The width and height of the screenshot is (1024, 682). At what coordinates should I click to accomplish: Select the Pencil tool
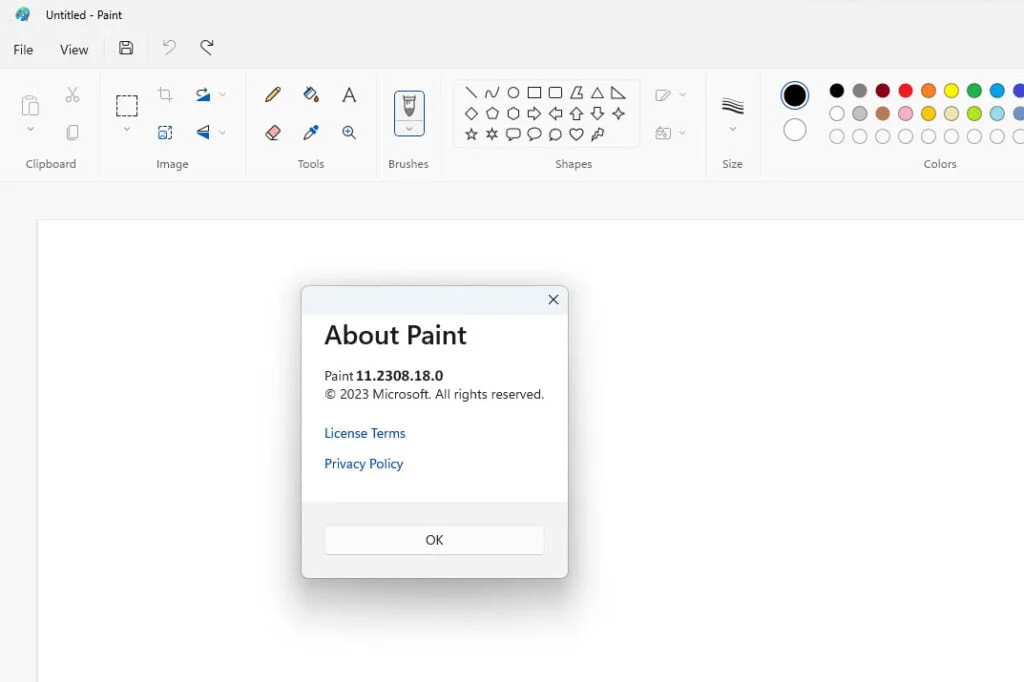273,95
